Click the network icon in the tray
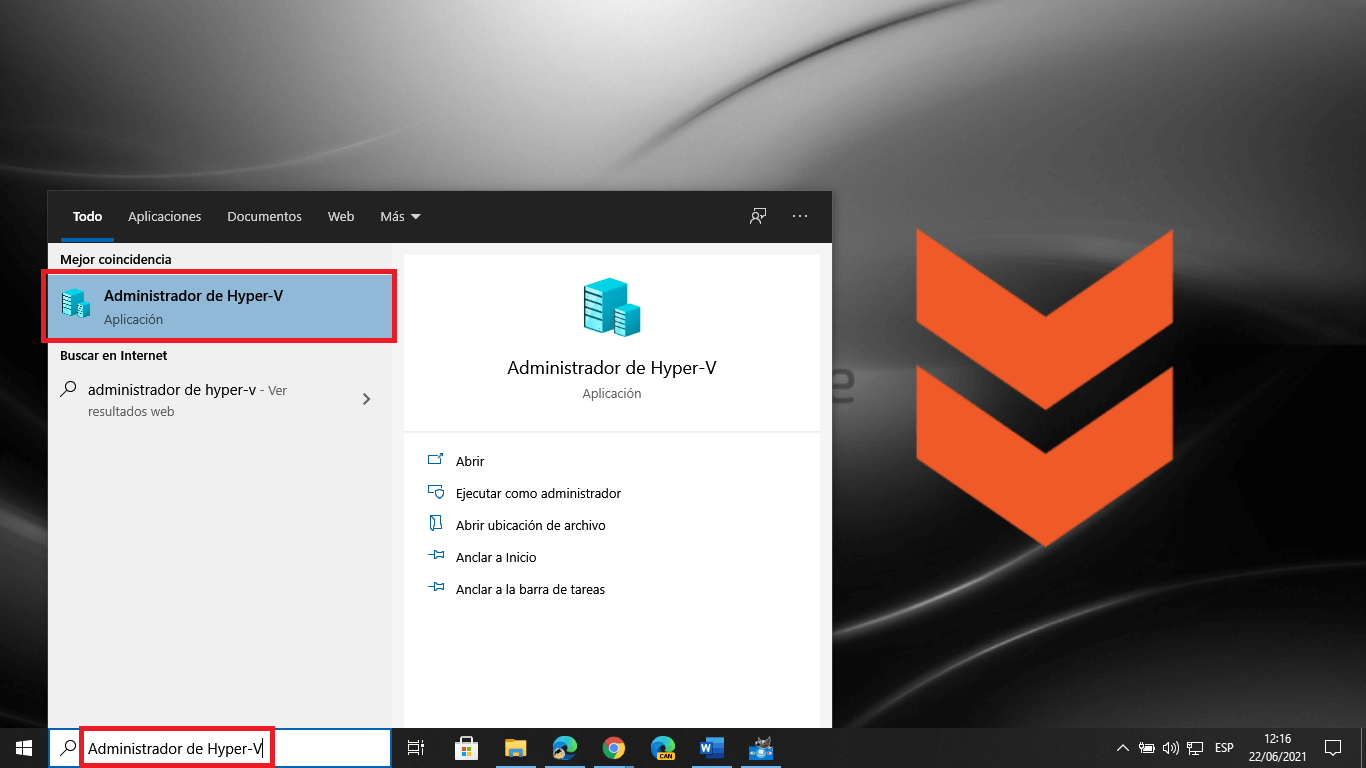Screen dimensions: 1366x768 (x=1195, y=748)
